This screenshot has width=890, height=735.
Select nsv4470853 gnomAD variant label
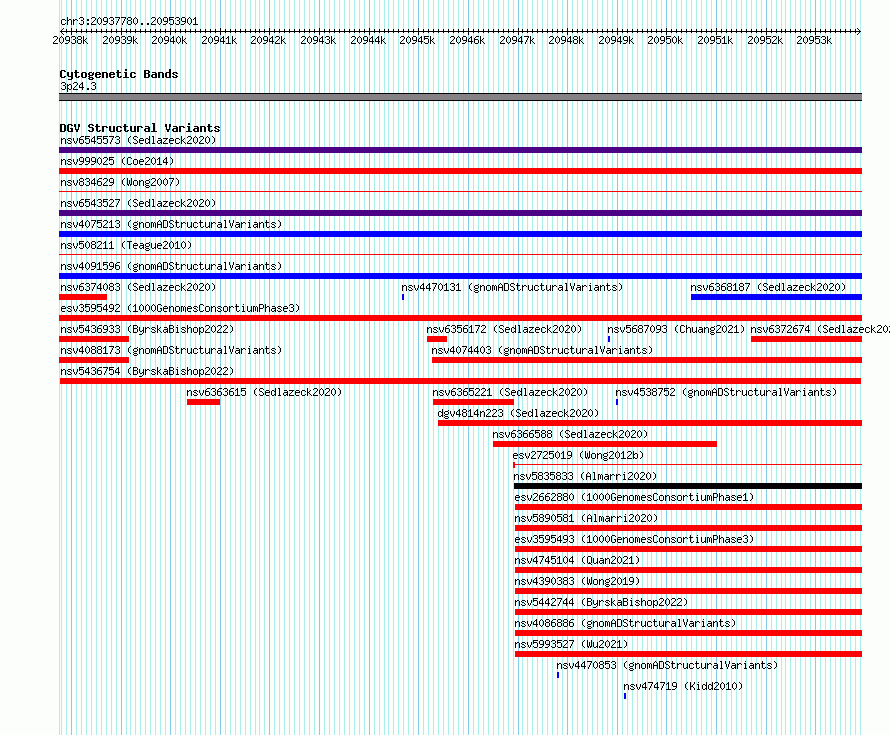tap(667, 665)
